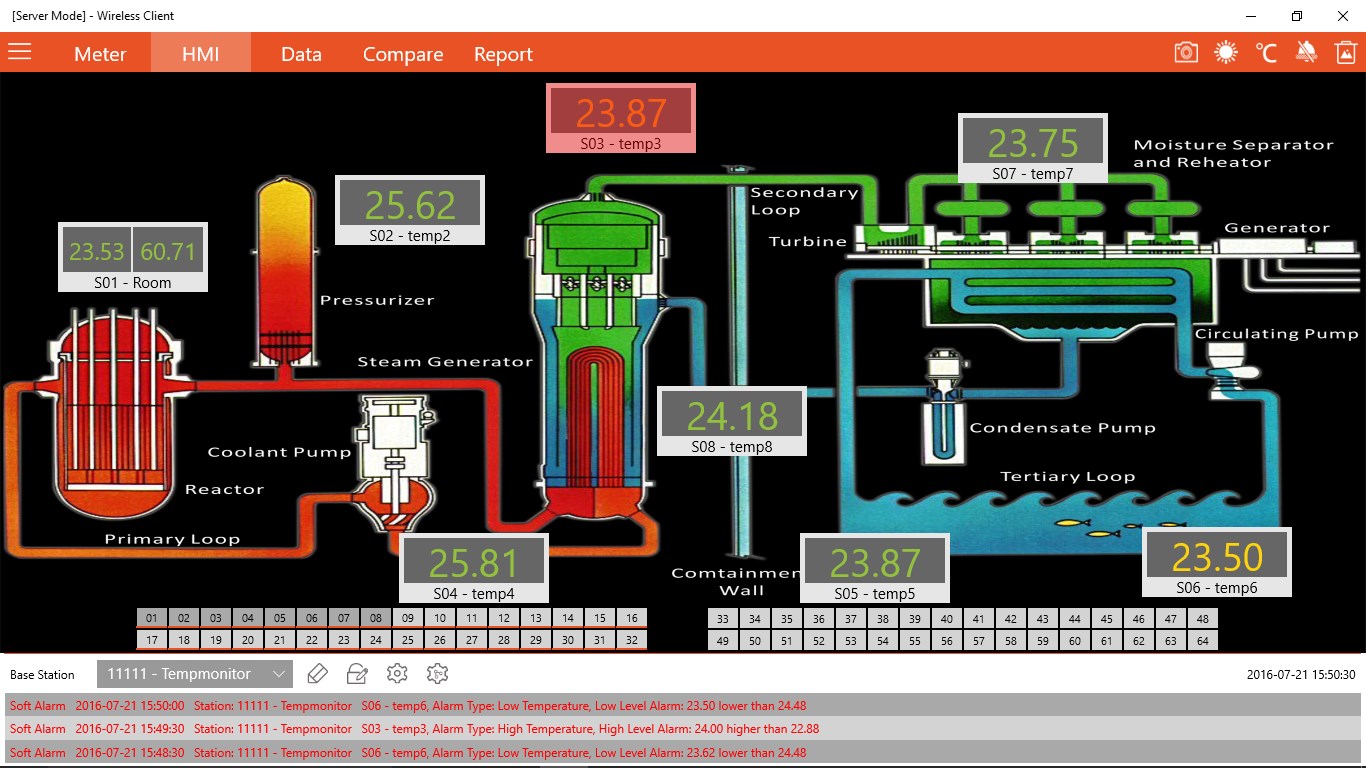Select sensor S02 - temp2 reading
Viewport: 1366px width, 768px height.
coord(410,210)
